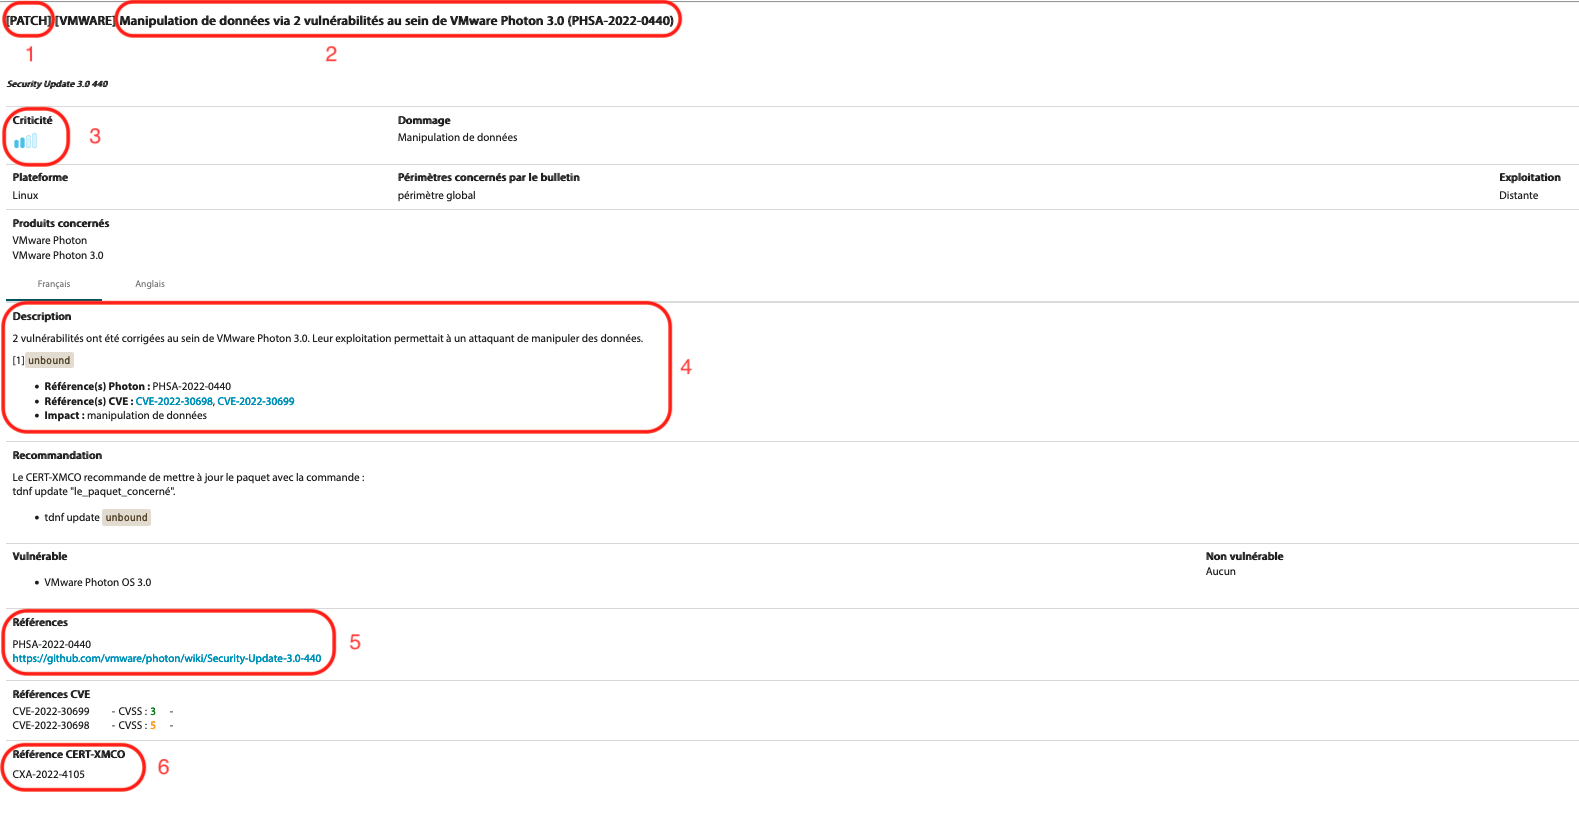
Task: Click the [PATCH] tag in the title
Action: pos(29,21)
